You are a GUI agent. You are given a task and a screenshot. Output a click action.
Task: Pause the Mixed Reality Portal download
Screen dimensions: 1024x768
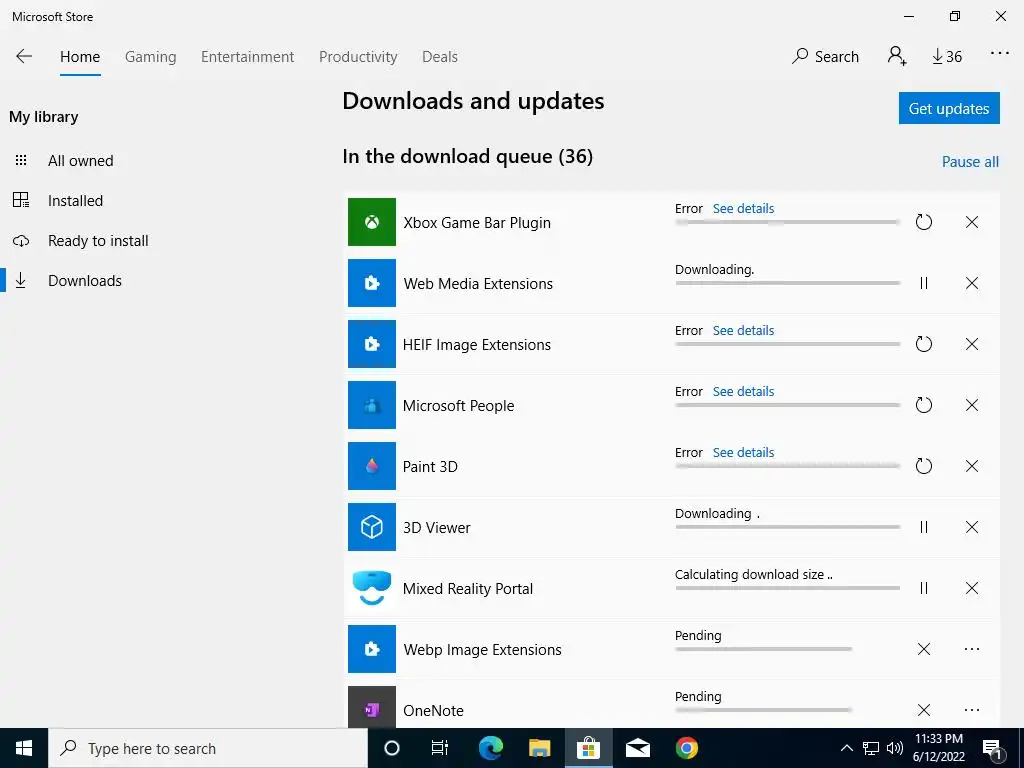tap(923, 588)
